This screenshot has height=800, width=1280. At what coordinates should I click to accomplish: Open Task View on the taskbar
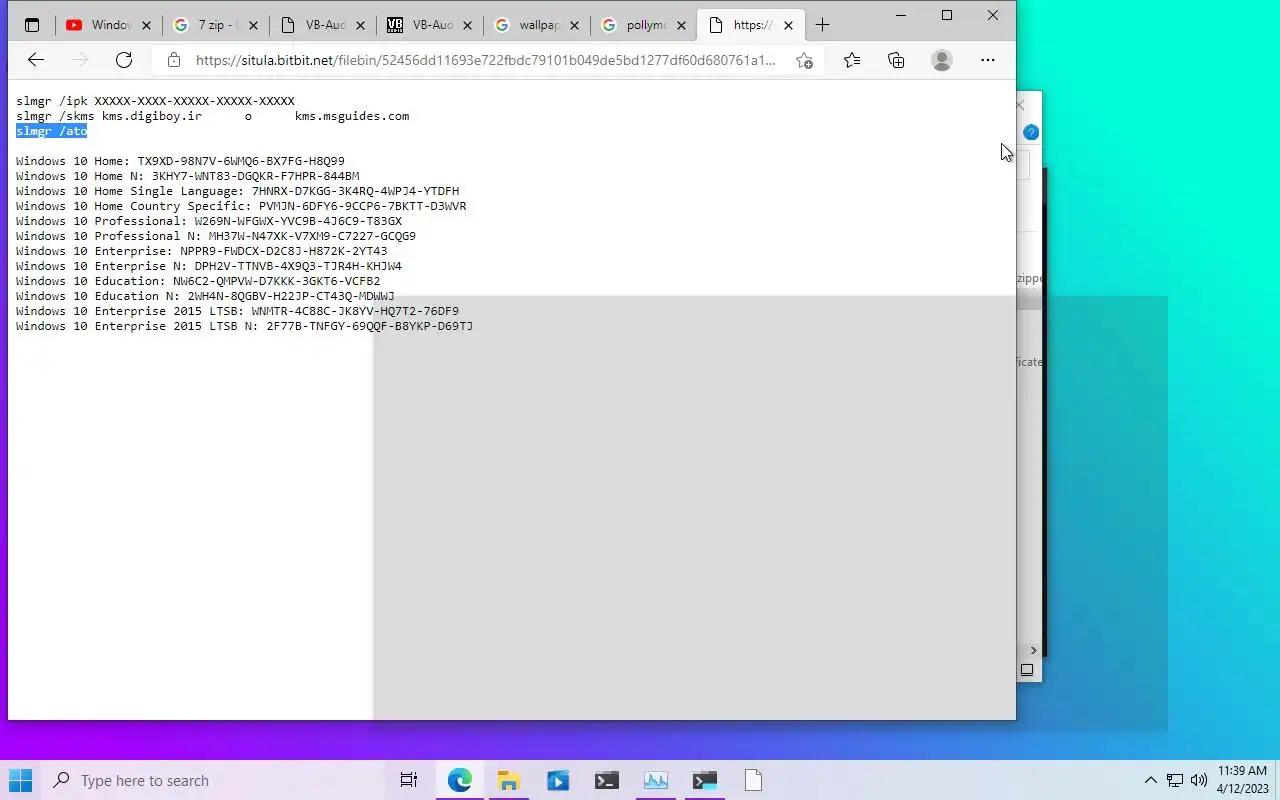tap(408, 780)
